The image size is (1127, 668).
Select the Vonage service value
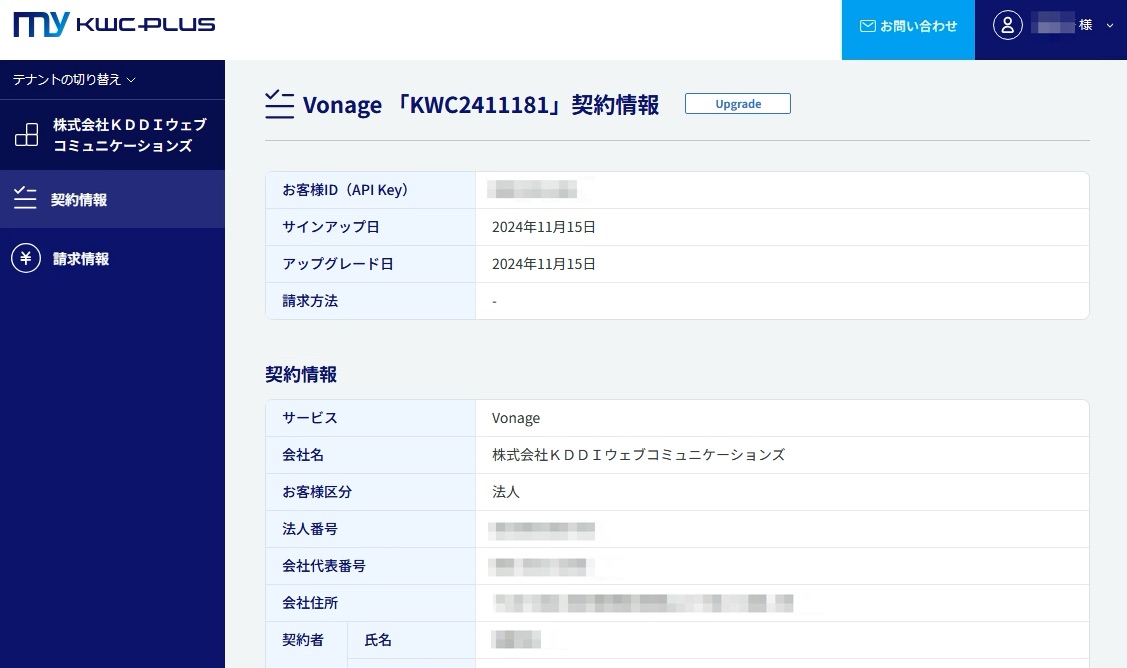pos(516,418)
